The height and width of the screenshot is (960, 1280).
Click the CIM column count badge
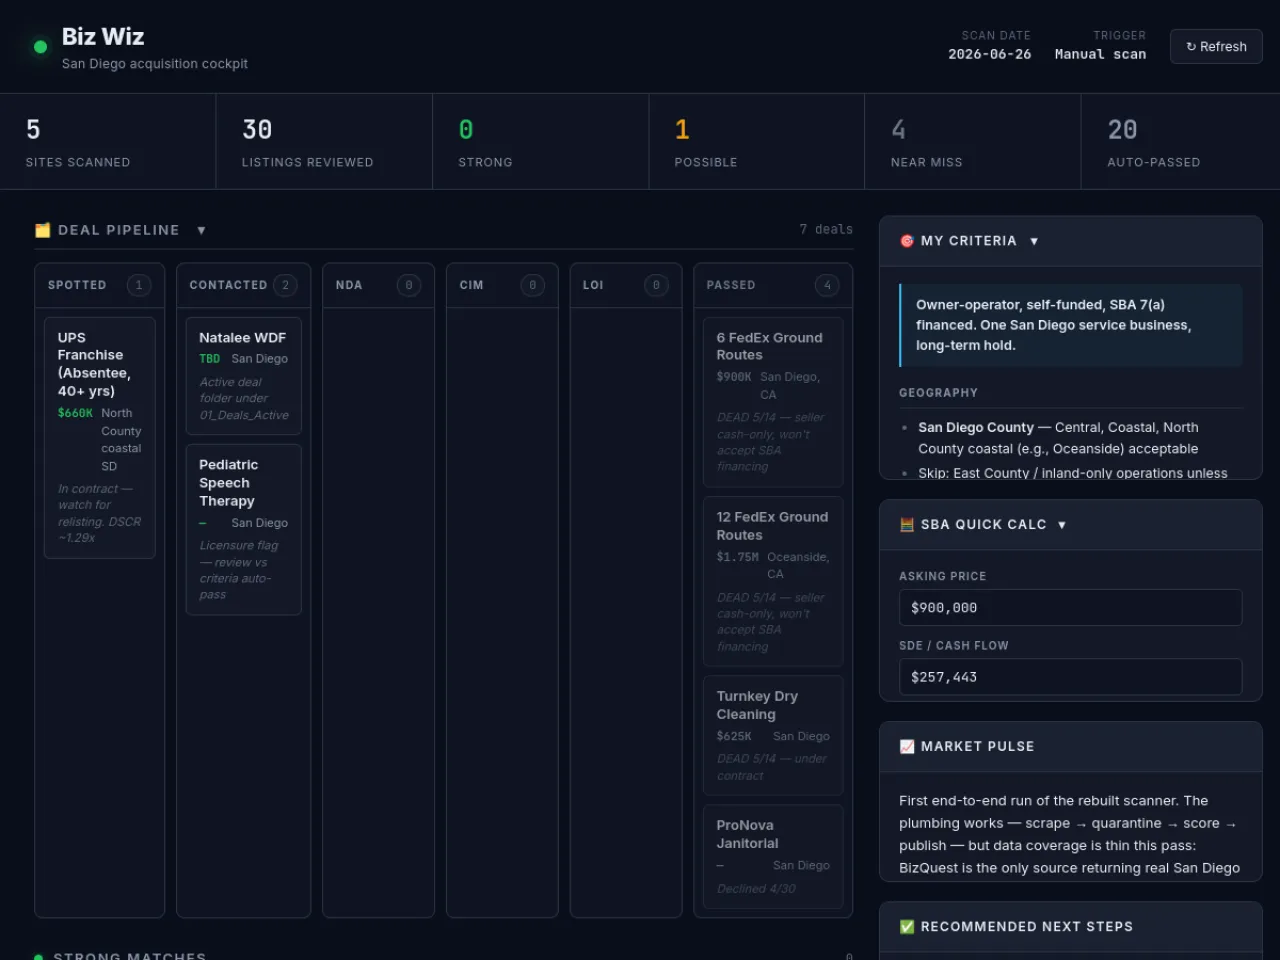coord(533,285)
